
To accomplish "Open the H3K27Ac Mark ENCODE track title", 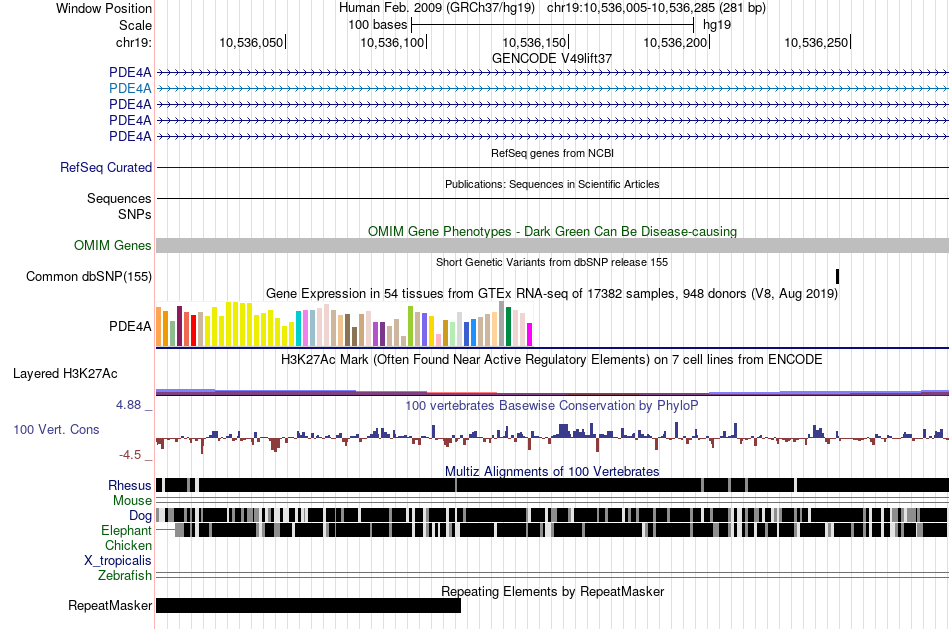I will [x=552, y=359].
